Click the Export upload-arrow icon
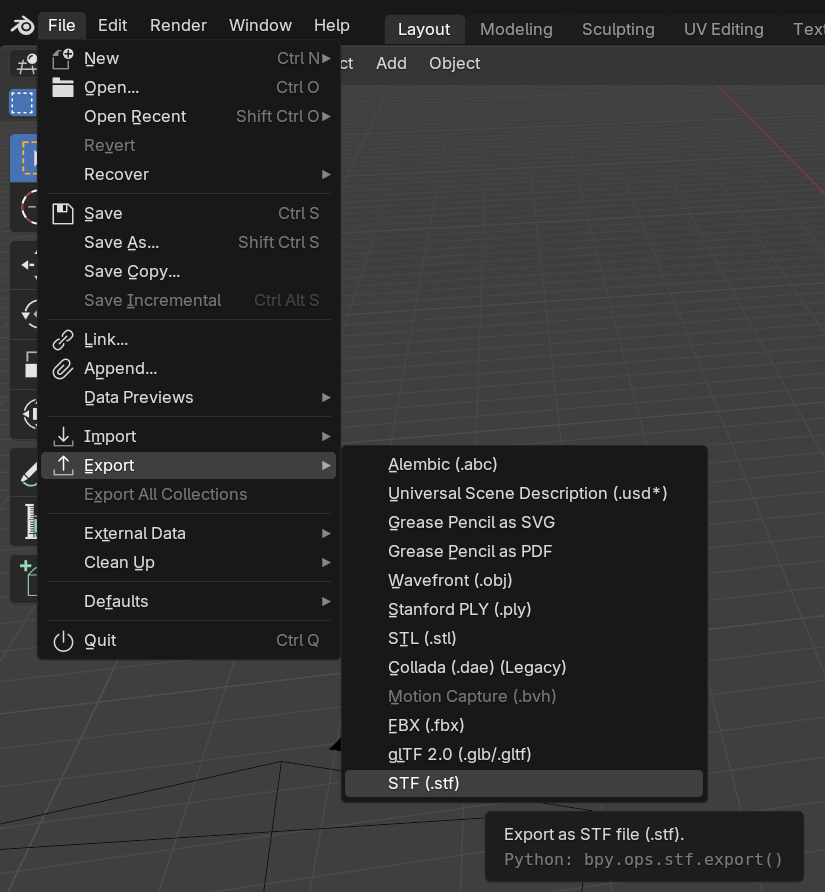Screen dimensions: 825x892 [63, 465]
